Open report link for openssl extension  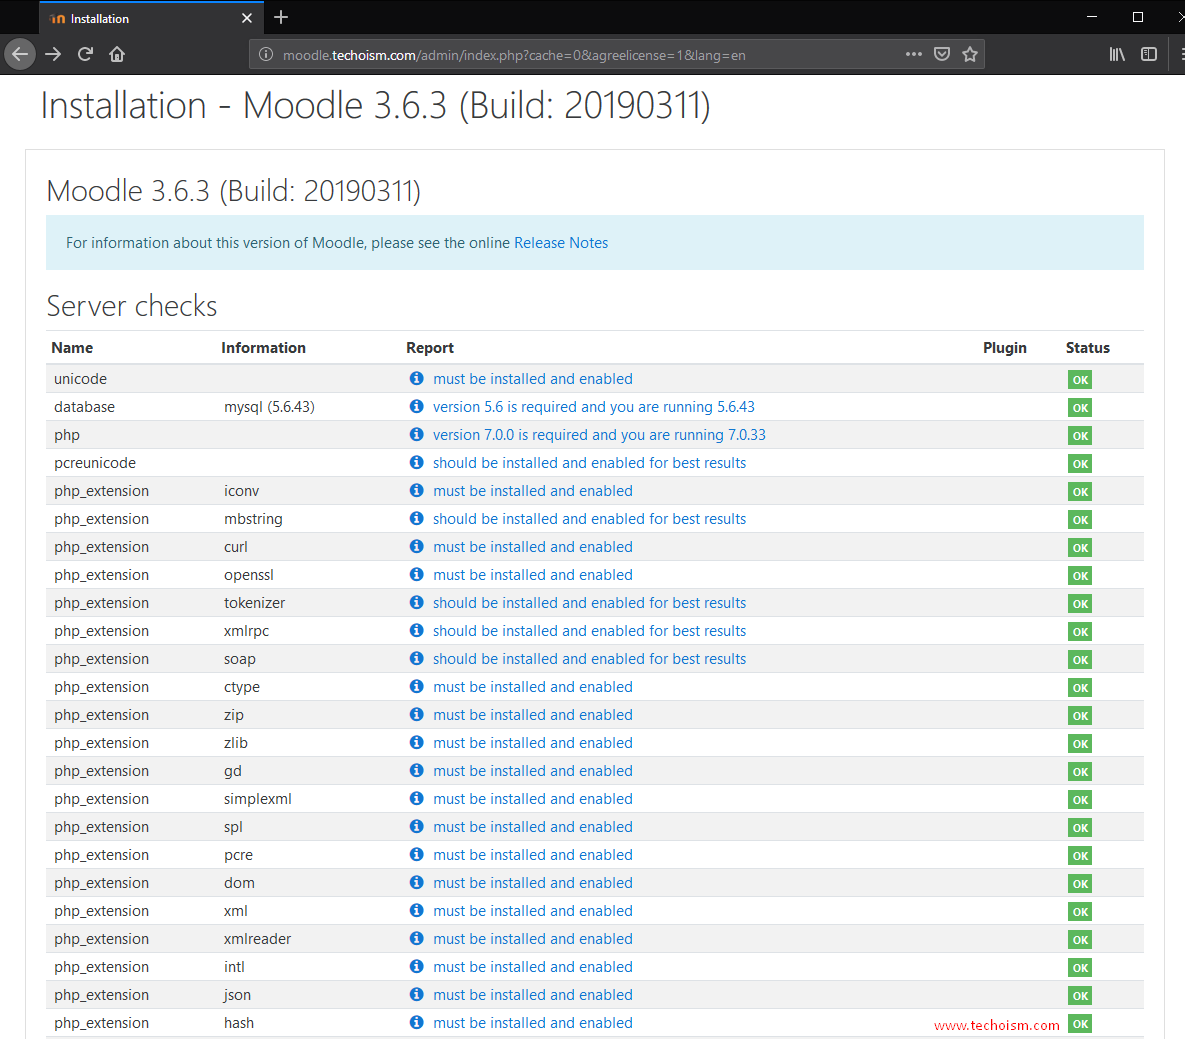533,574
